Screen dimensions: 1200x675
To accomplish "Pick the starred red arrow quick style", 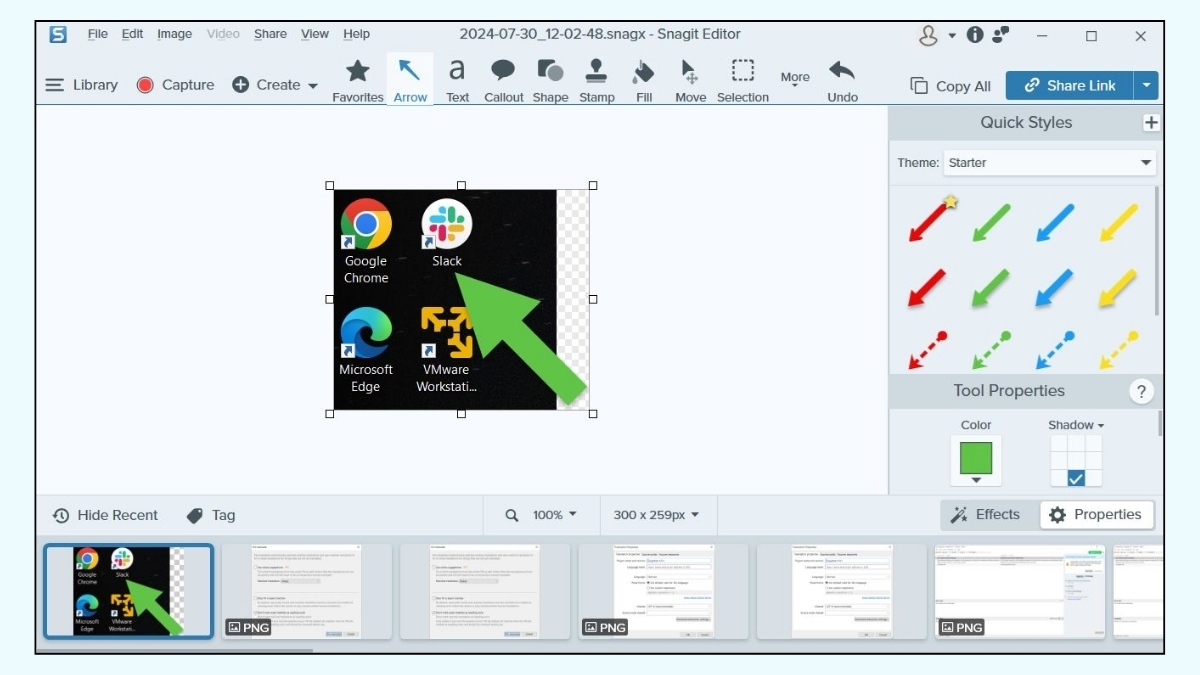I will (932, 220).
